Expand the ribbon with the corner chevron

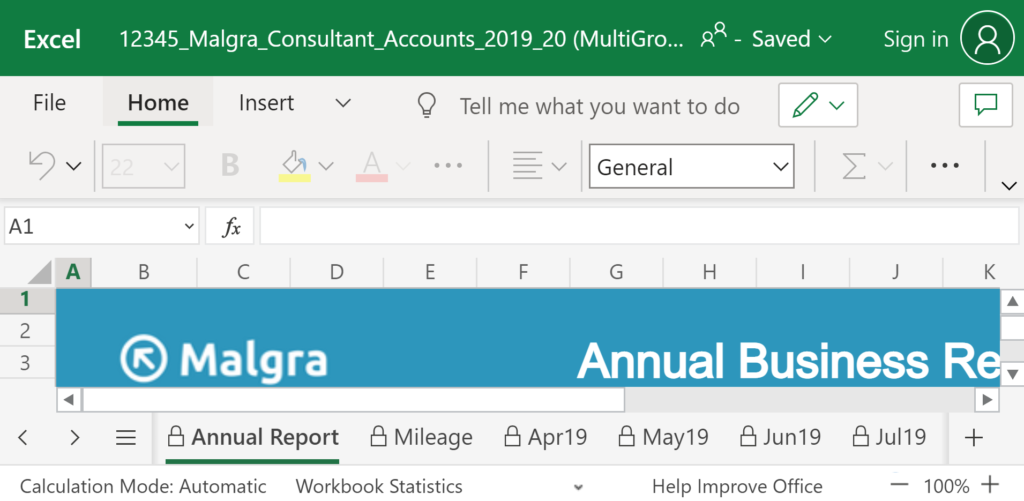click(1009, 186)
